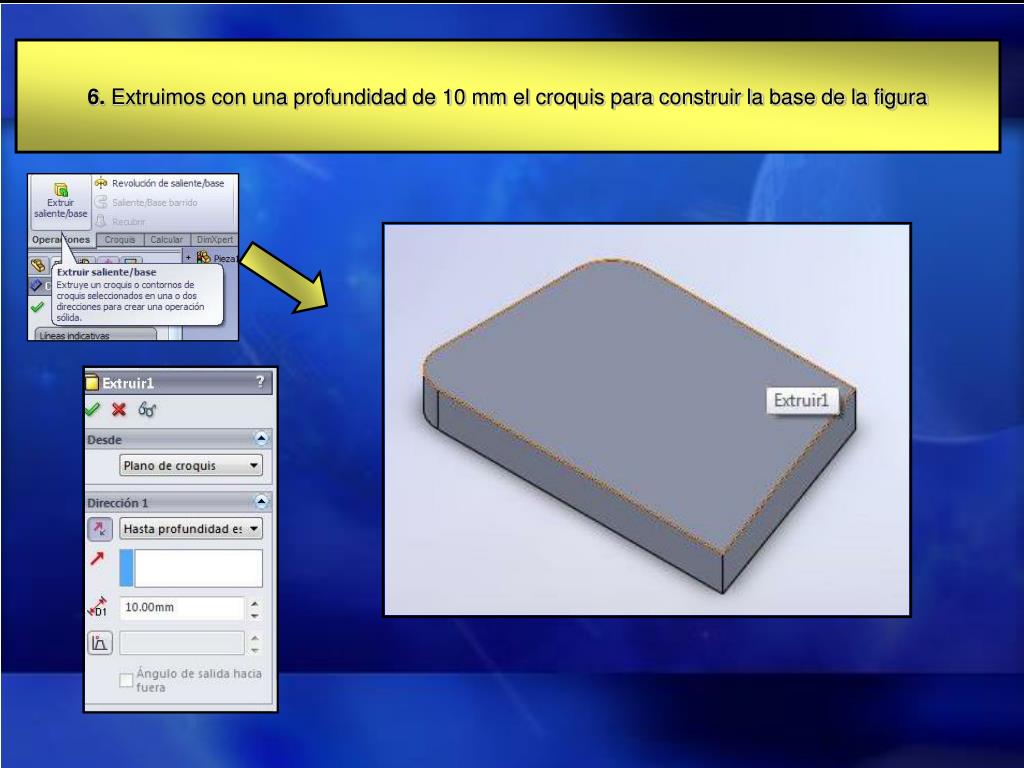Switch to the Operaciones tab
The image size is (1024, 768).
[61, 240]
